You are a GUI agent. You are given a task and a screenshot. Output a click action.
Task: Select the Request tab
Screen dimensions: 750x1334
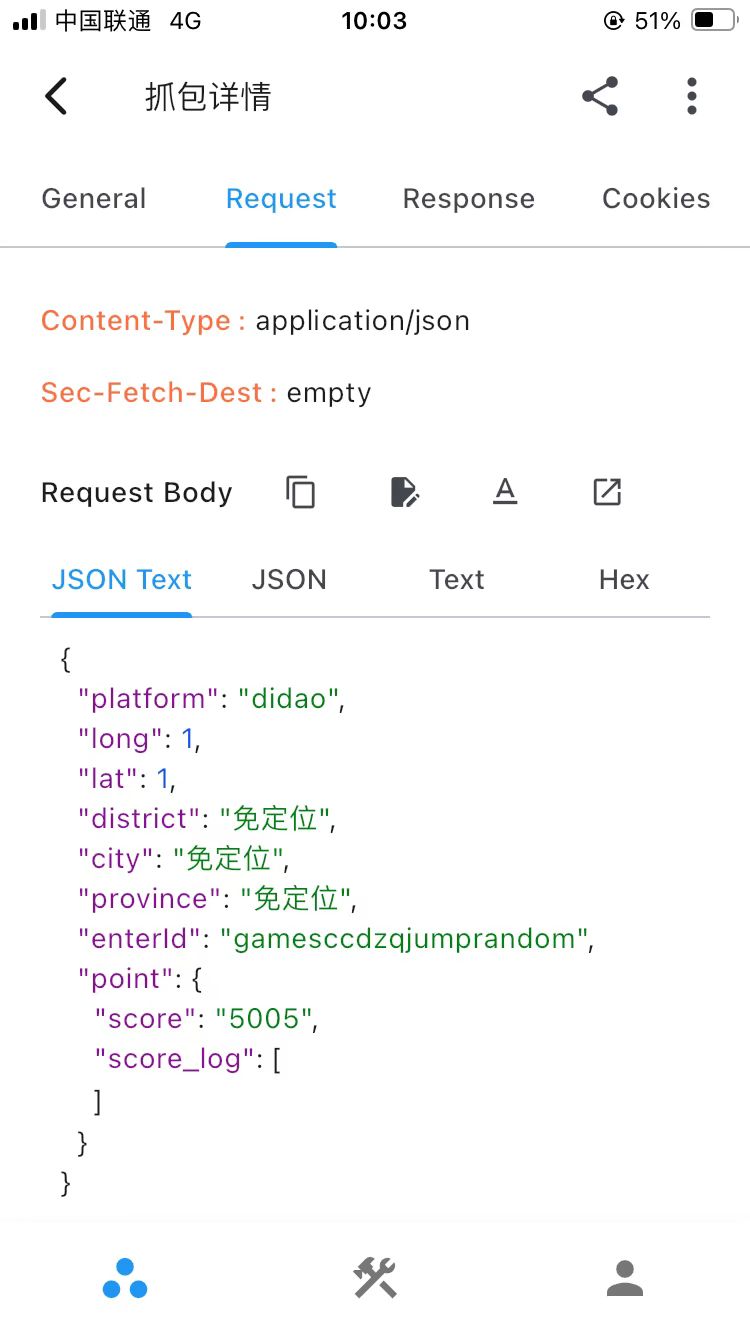pyautogui.click(x=281, y=199)
